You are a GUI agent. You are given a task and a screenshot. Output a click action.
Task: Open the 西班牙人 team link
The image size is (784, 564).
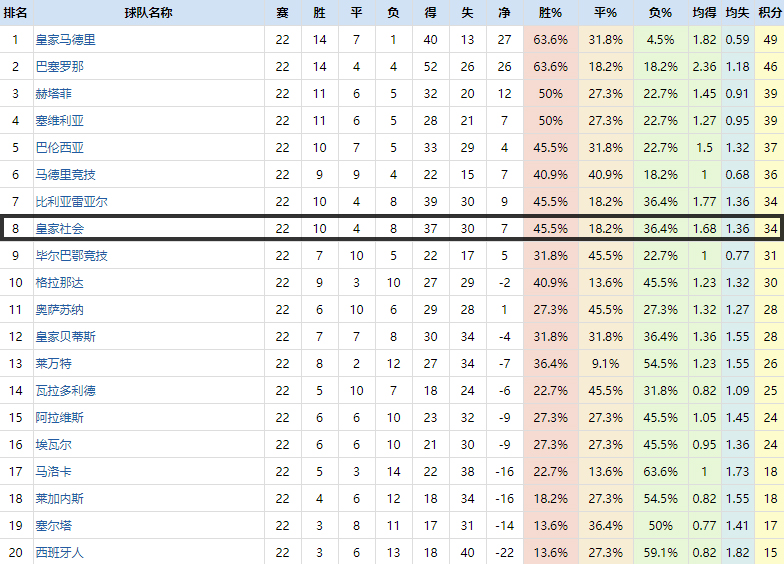pyautogui.click(x=60, y=552)
